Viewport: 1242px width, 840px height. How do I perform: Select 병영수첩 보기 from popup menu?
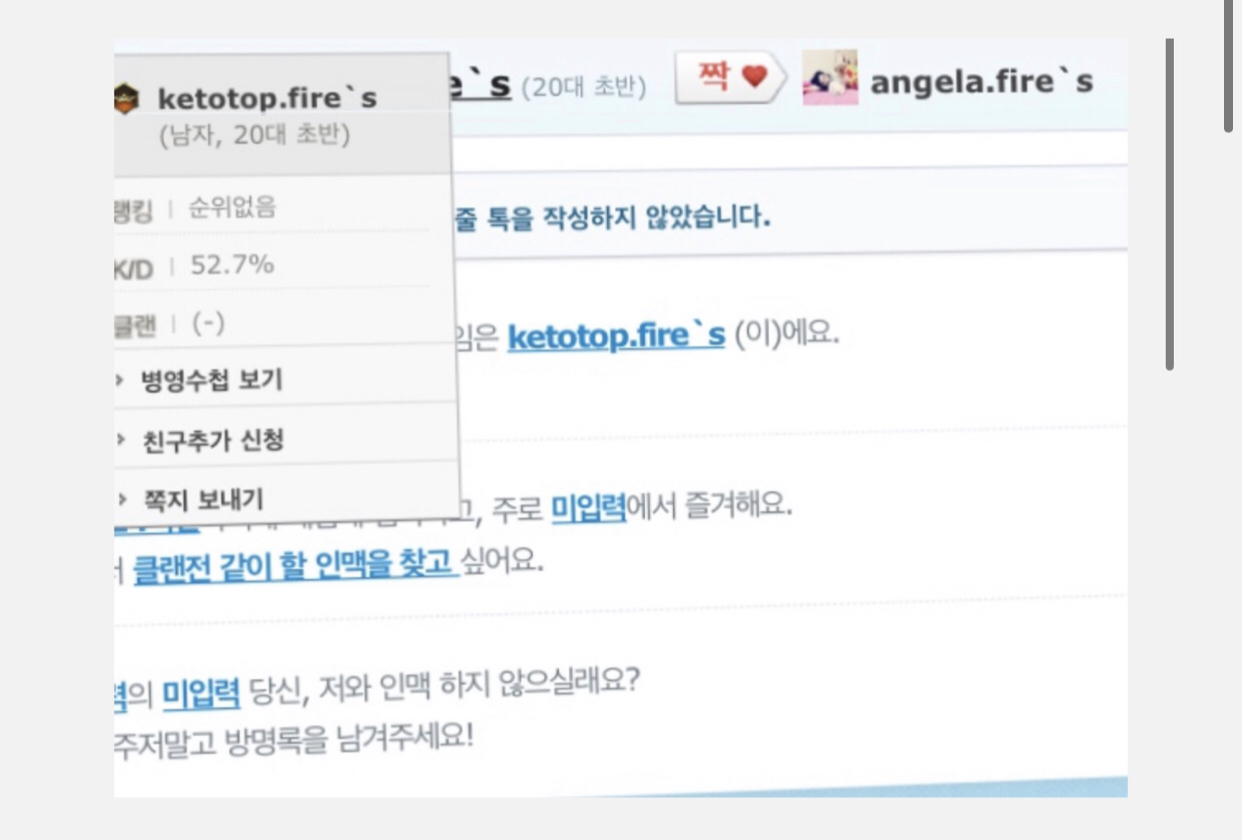(212, 380)
